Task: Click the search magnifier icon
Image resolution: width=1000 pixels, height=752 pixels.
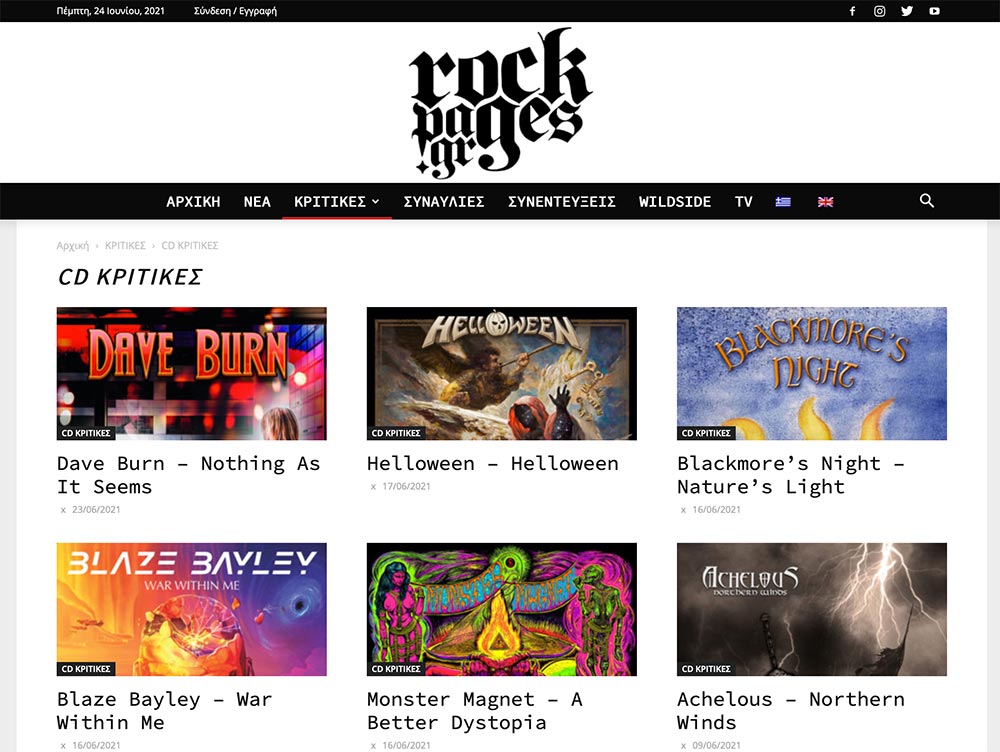Action: [x=927, y=201]
